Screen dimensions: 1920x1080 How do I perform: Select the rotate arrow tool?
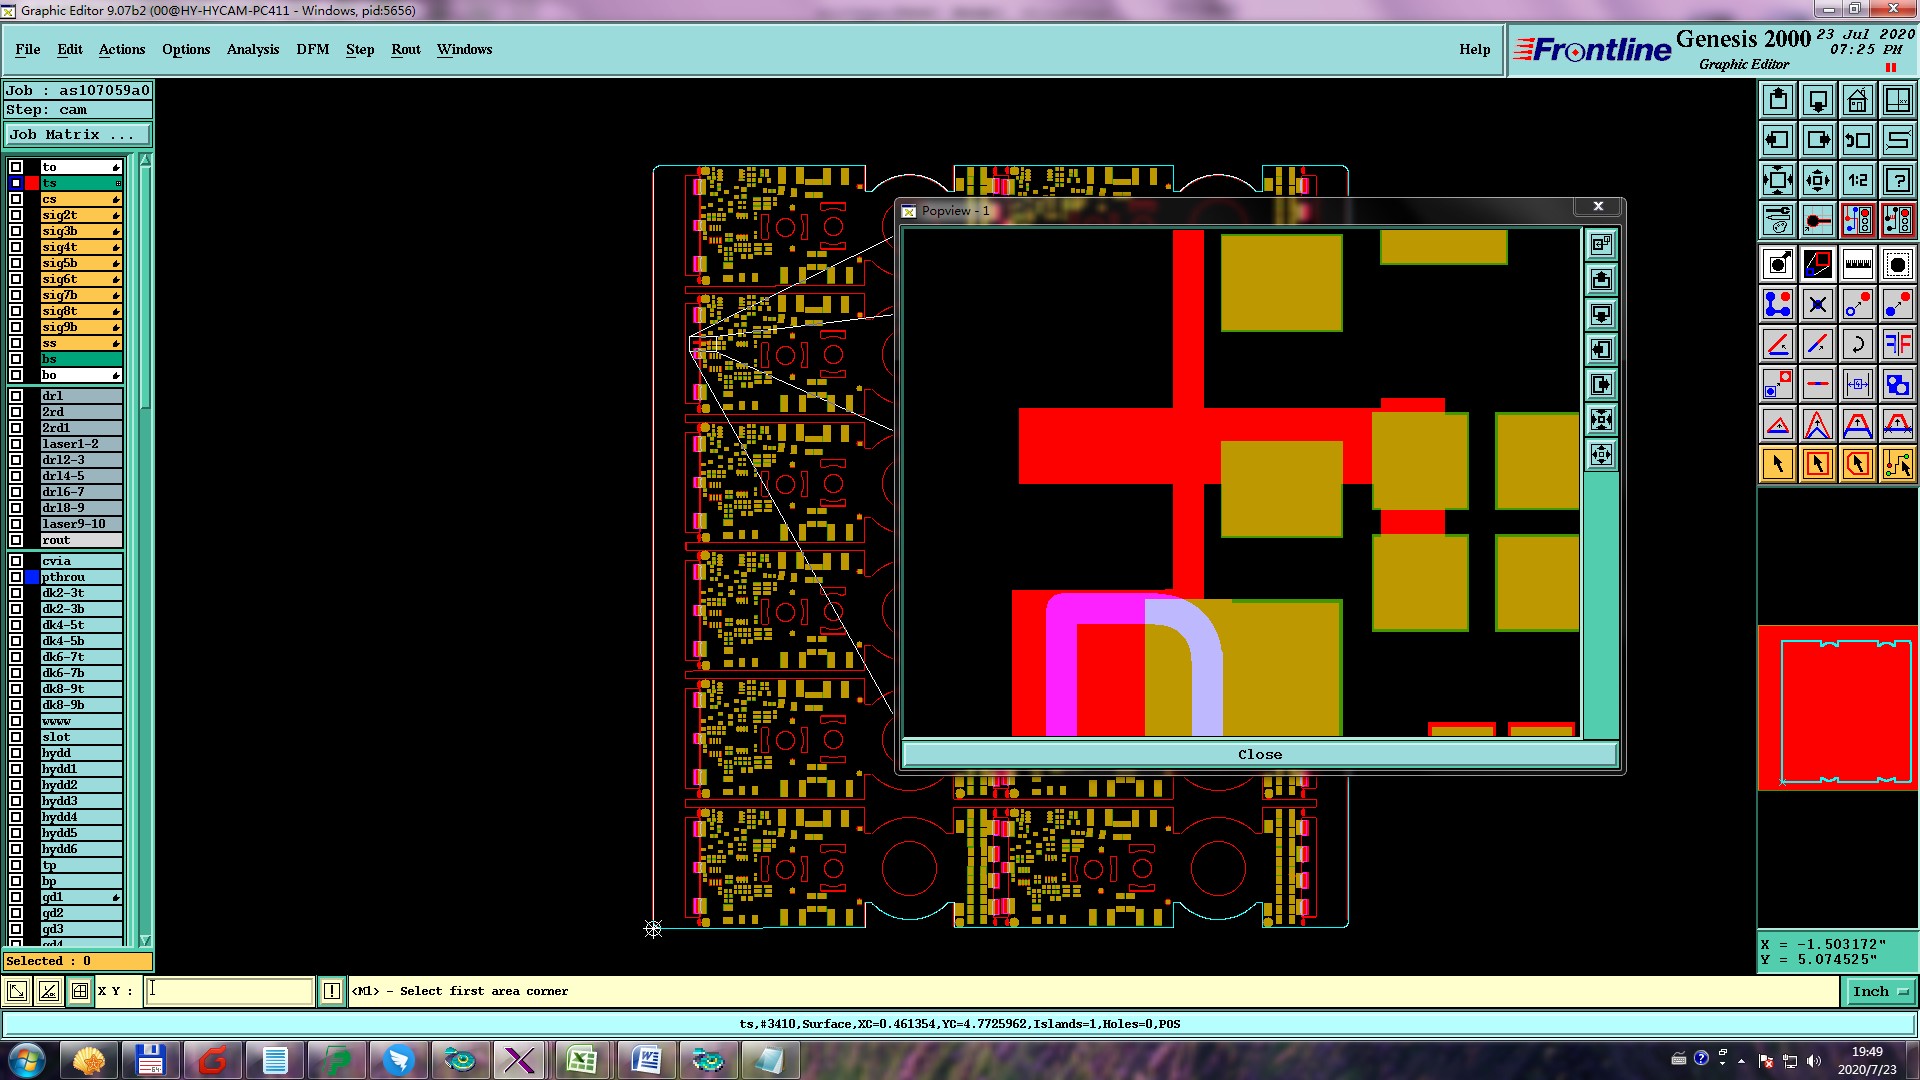click(x=1857, y=344)
